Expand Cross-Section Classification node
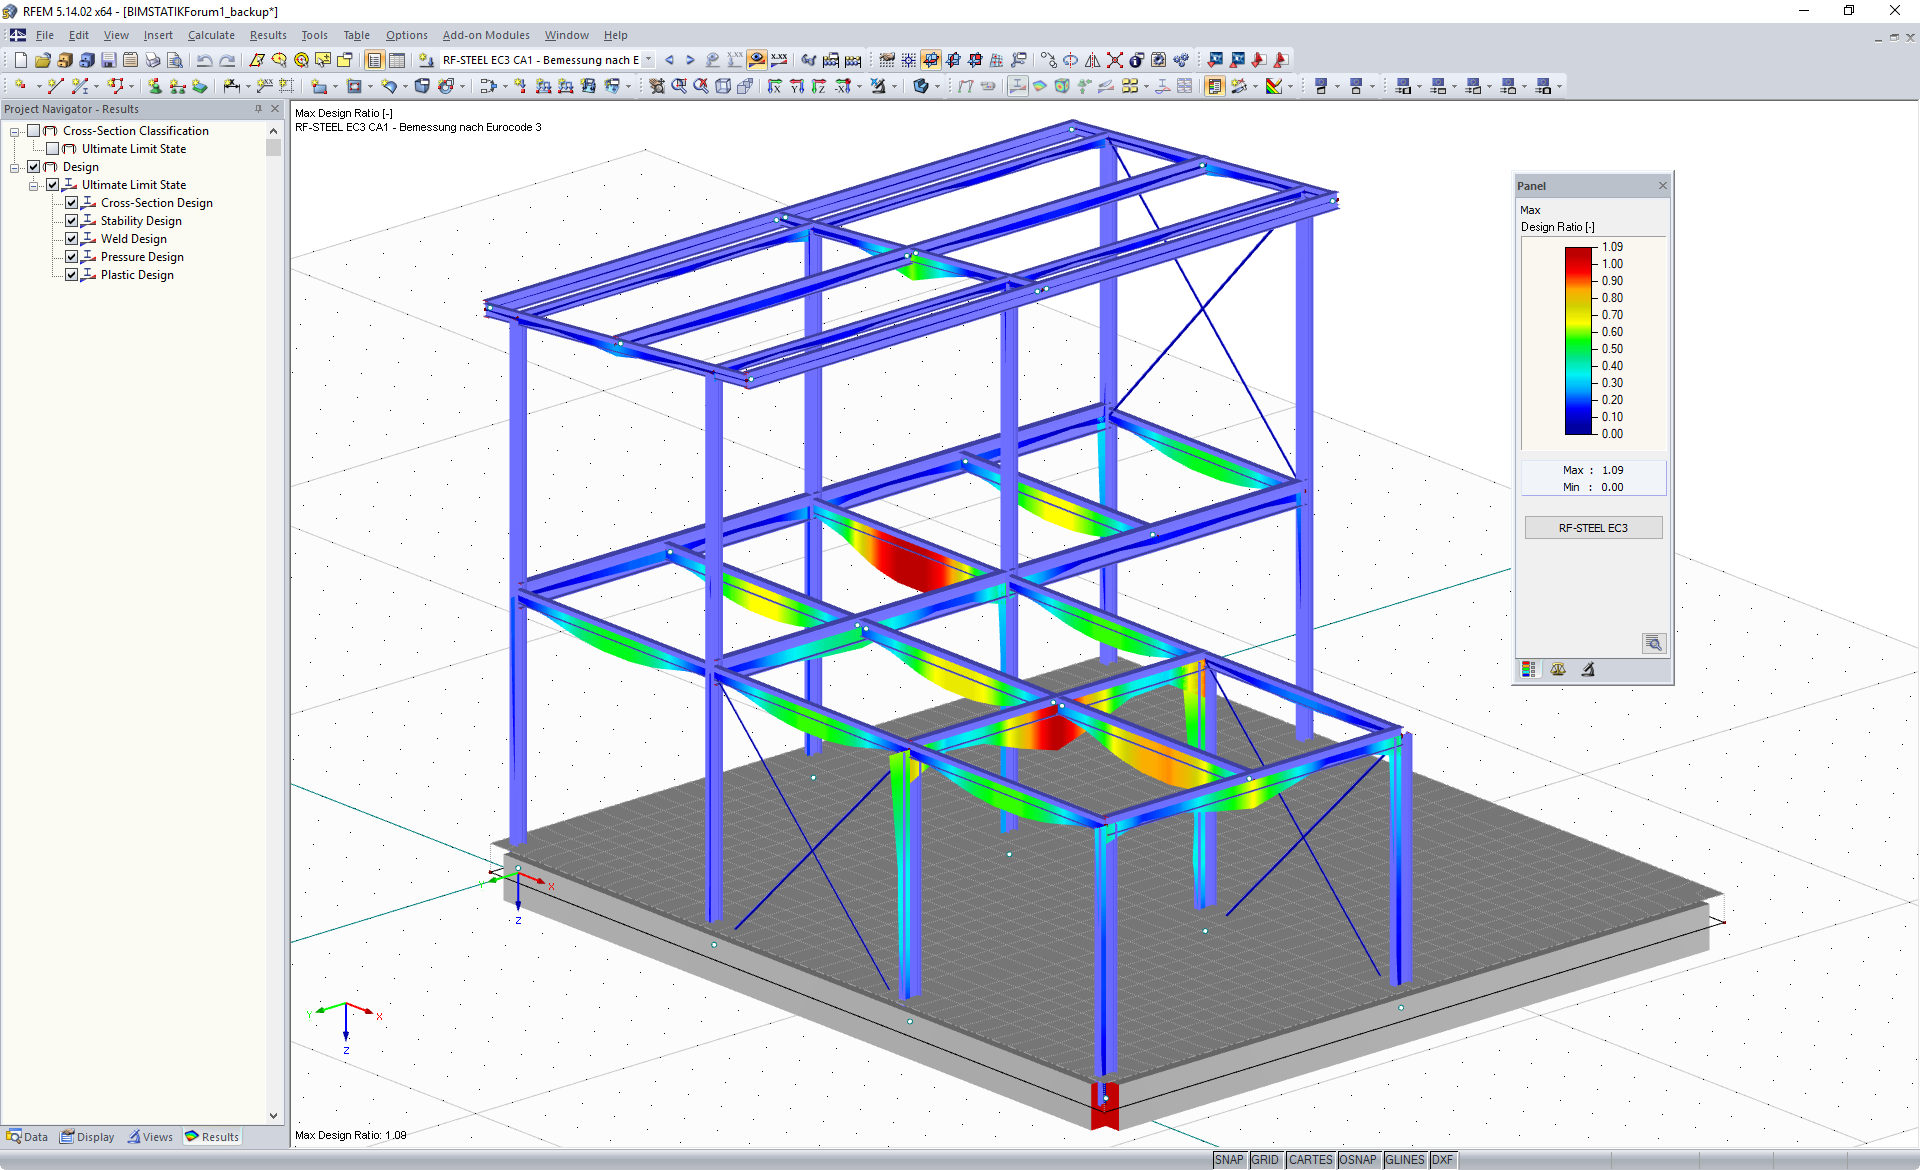The height and width of the screenshot is (1170, 1920). pyautogui.click(x=14, y=130)
